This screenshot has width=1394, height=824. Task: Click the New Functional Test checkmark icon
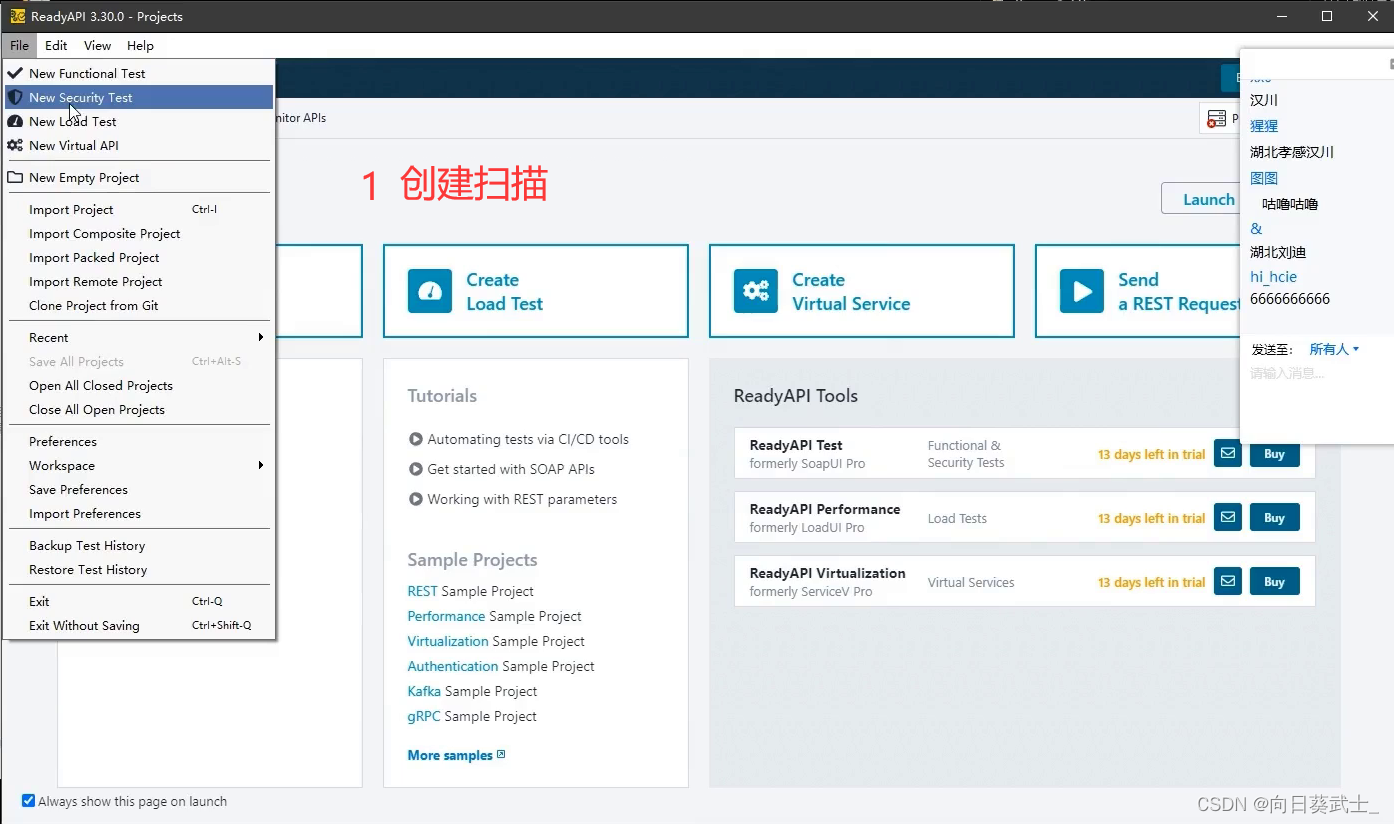tap(15, 73)
